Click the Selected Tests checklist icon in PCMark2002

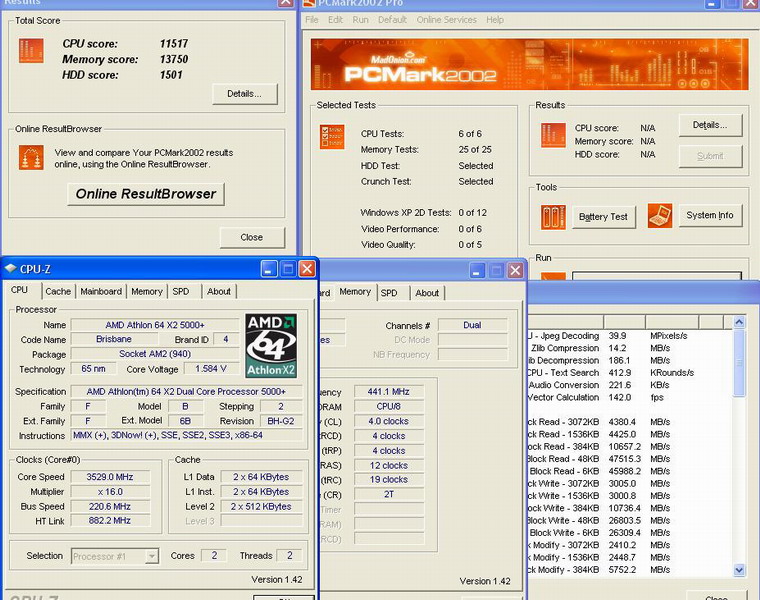click(332, 137)
